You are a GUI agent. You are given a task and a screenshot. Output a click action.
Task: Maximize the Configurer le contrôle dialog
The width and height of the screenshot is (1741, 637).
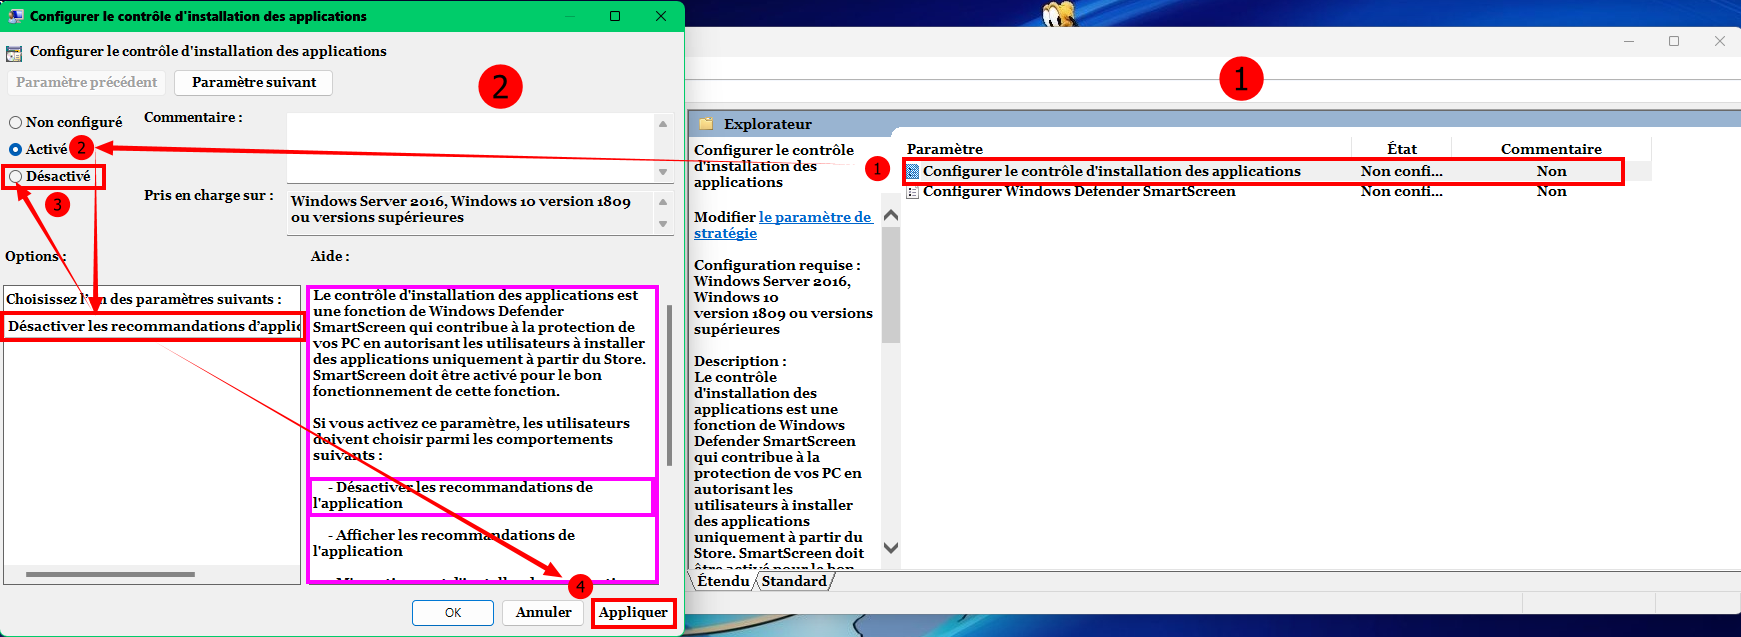[615, 16]
